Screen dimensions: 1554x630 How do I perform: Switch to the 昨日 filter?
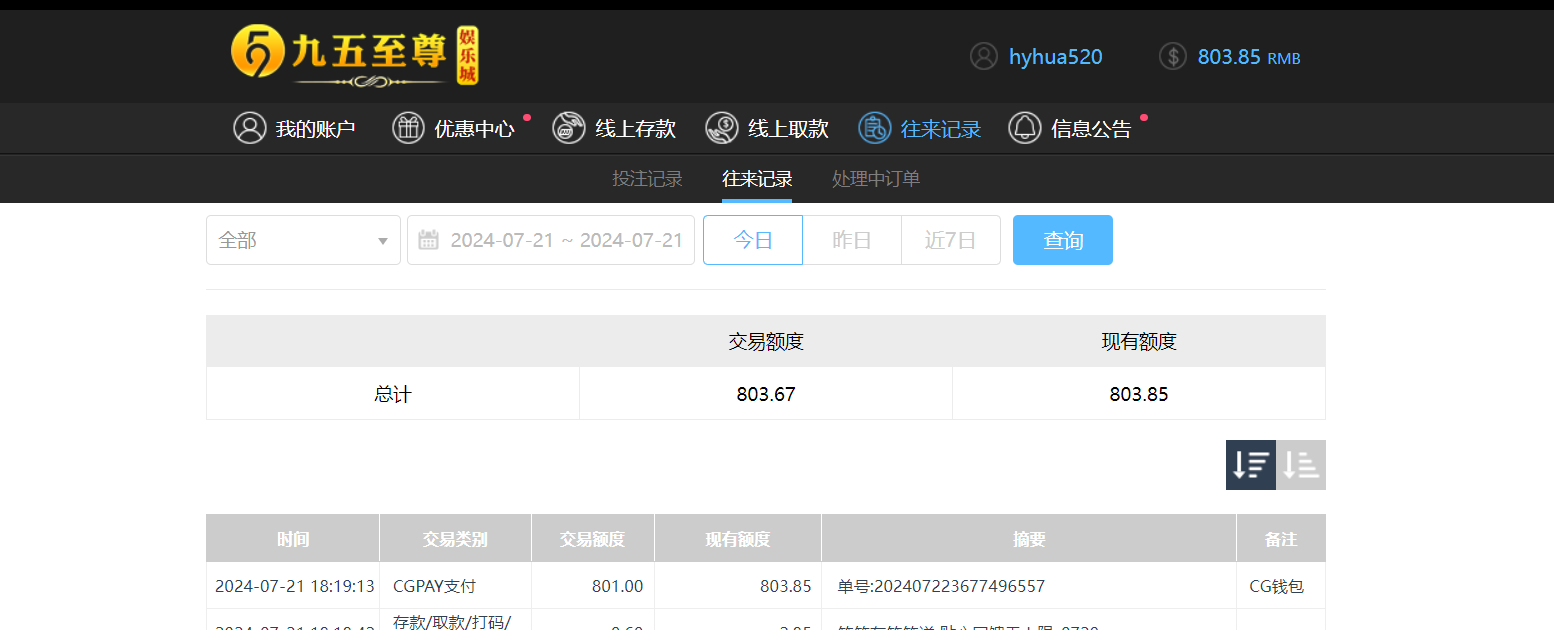point(851,240)
